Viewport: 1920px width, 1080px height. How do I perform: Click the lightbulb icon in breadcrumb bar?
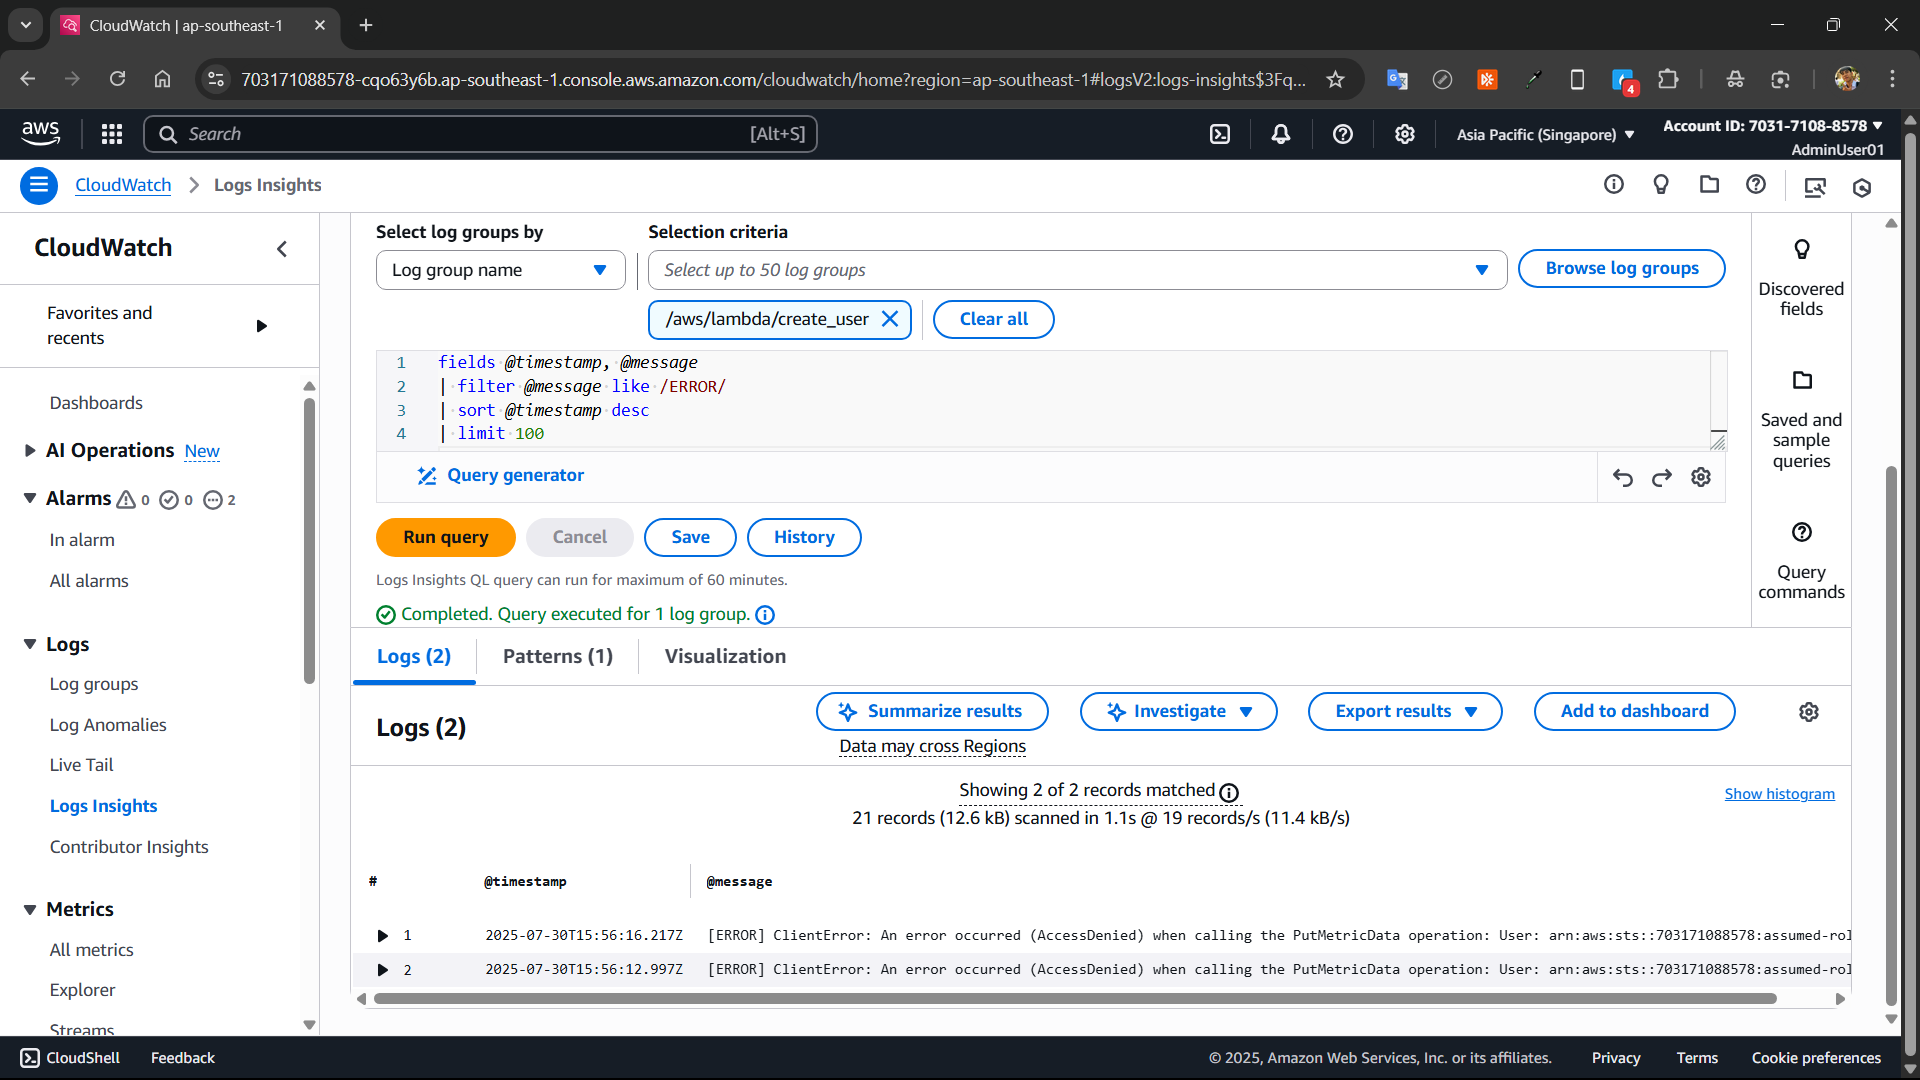[1661, 184]
